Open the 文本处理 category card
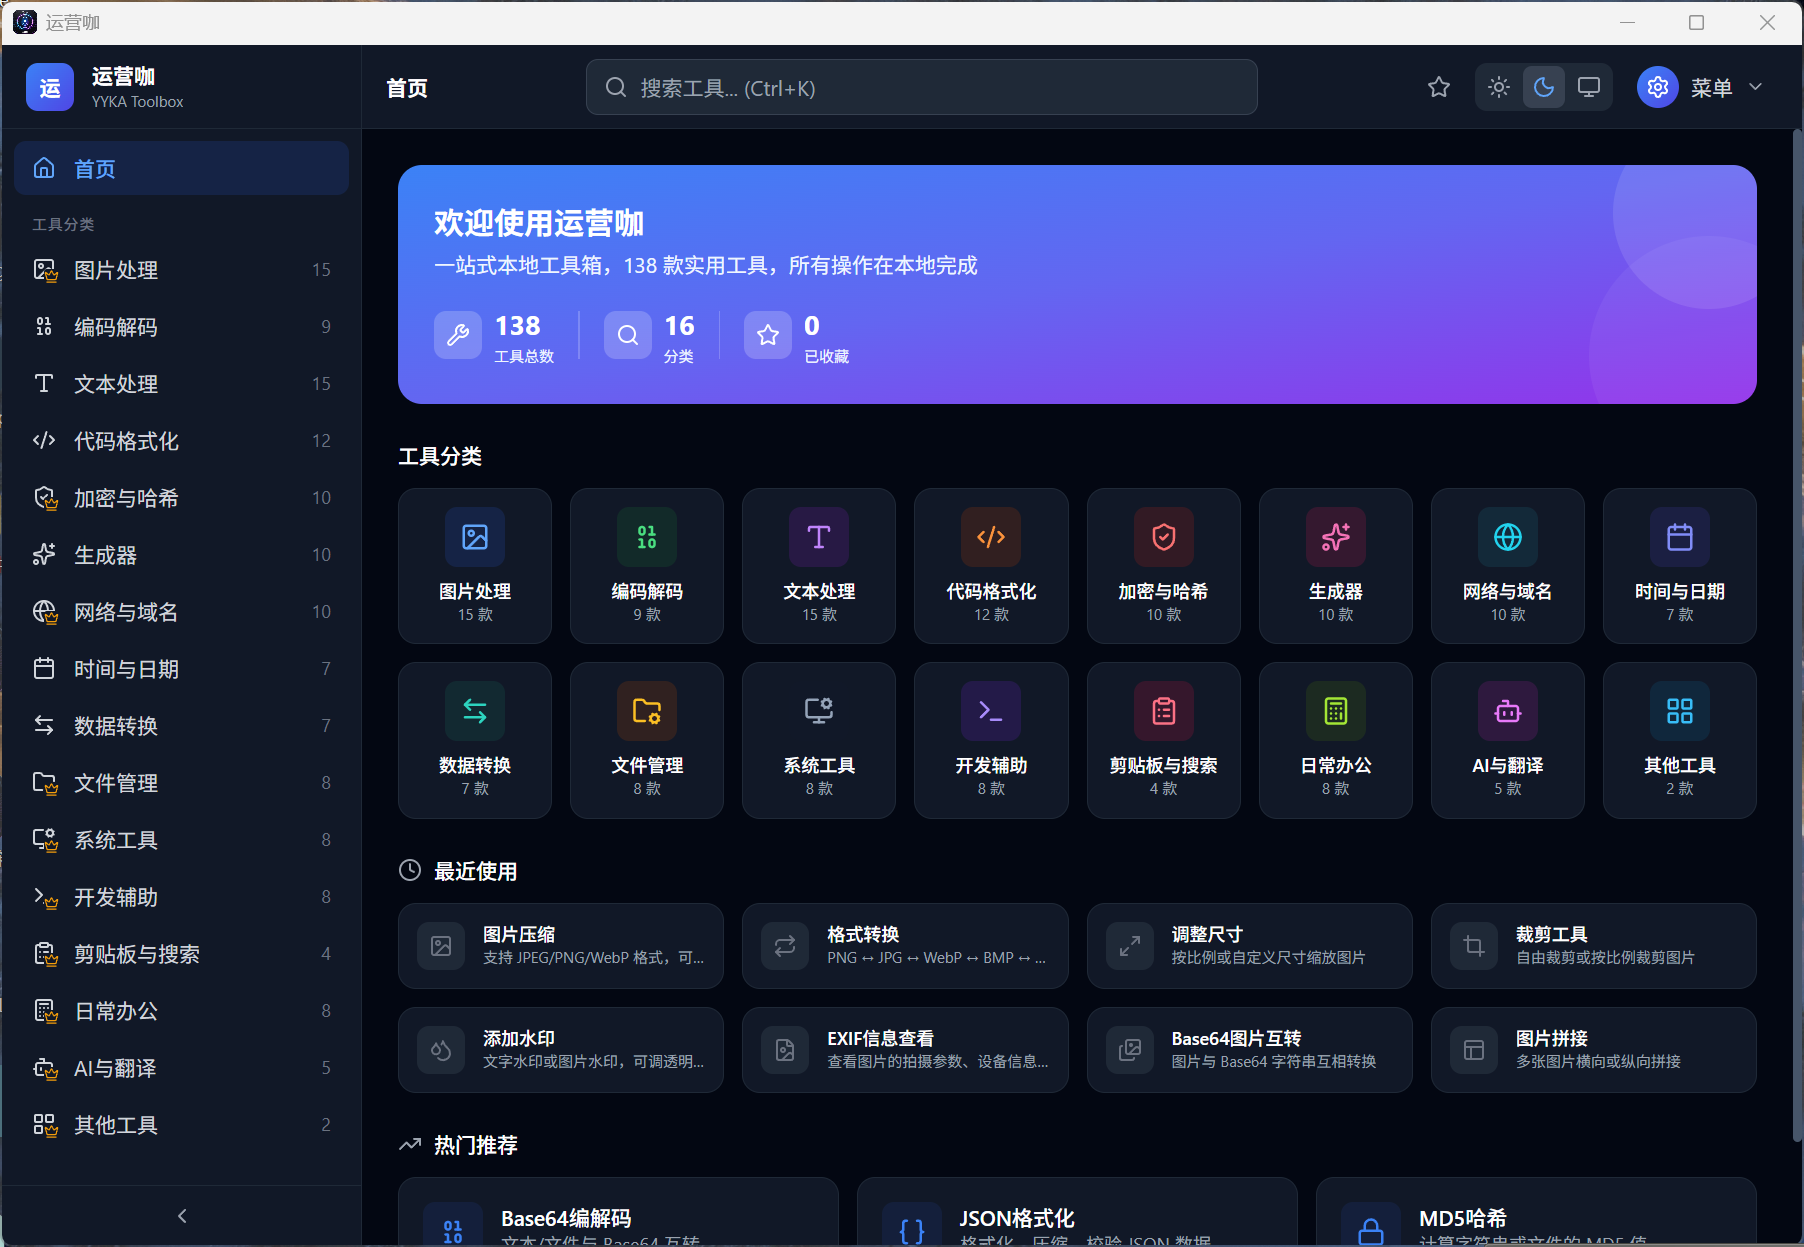The image size is (1804, 1247). 819,566
